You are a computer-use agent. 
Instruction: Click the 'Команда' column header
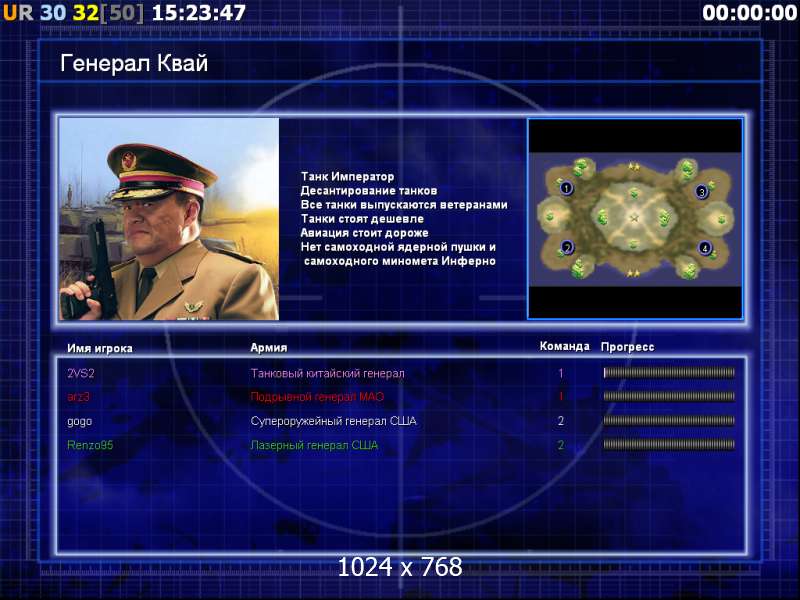tap(565, 346)
